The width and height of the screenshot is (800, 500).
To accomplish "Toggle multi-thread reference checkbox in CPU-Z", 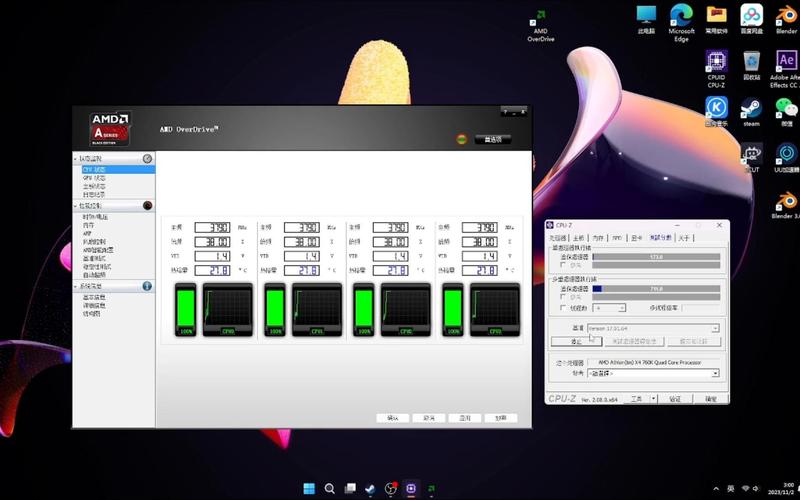I will [x=563, y=297].
